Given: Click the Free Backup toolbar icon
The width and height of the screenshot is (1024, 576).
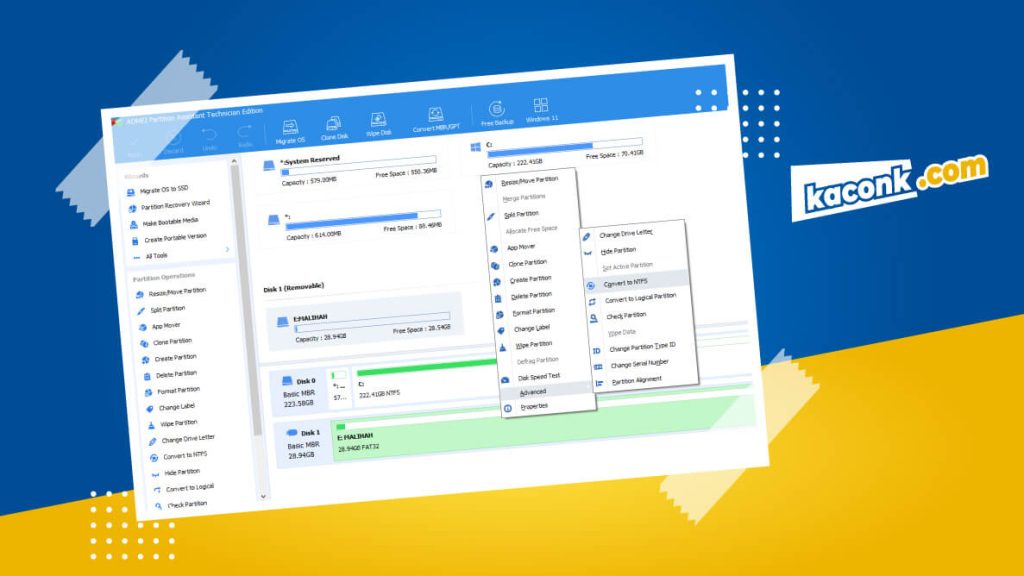Looking at the screenshot, I should pos(497,113).
